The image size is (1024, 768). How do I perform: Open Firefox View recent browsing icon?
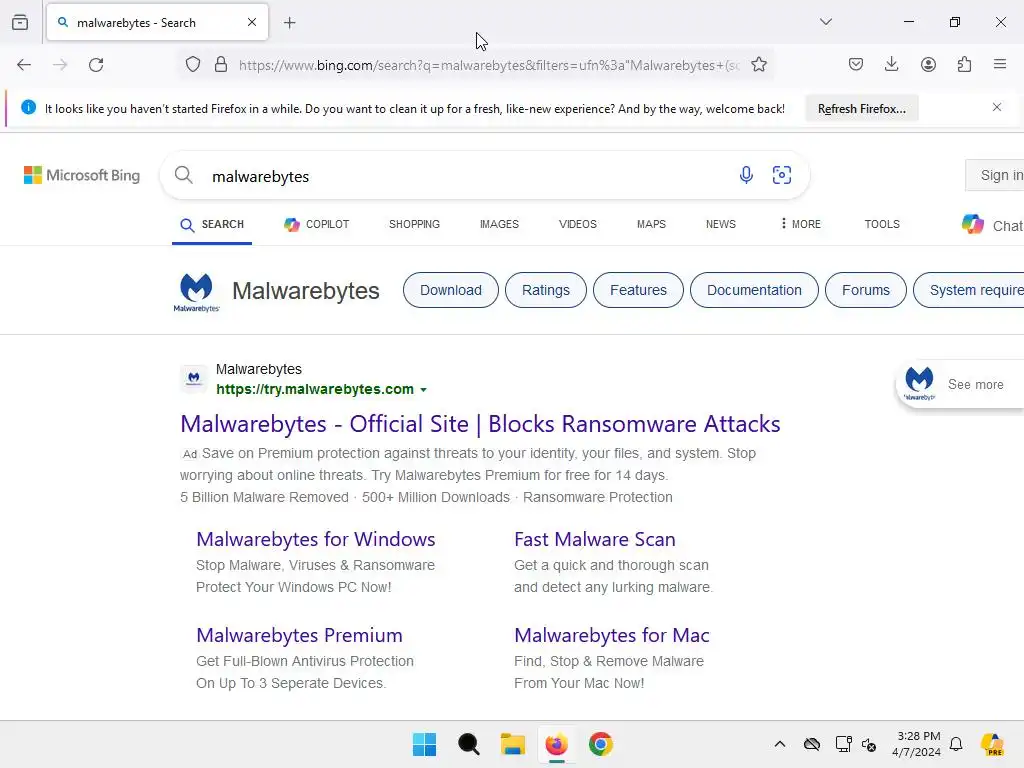(x=20, y=22)
